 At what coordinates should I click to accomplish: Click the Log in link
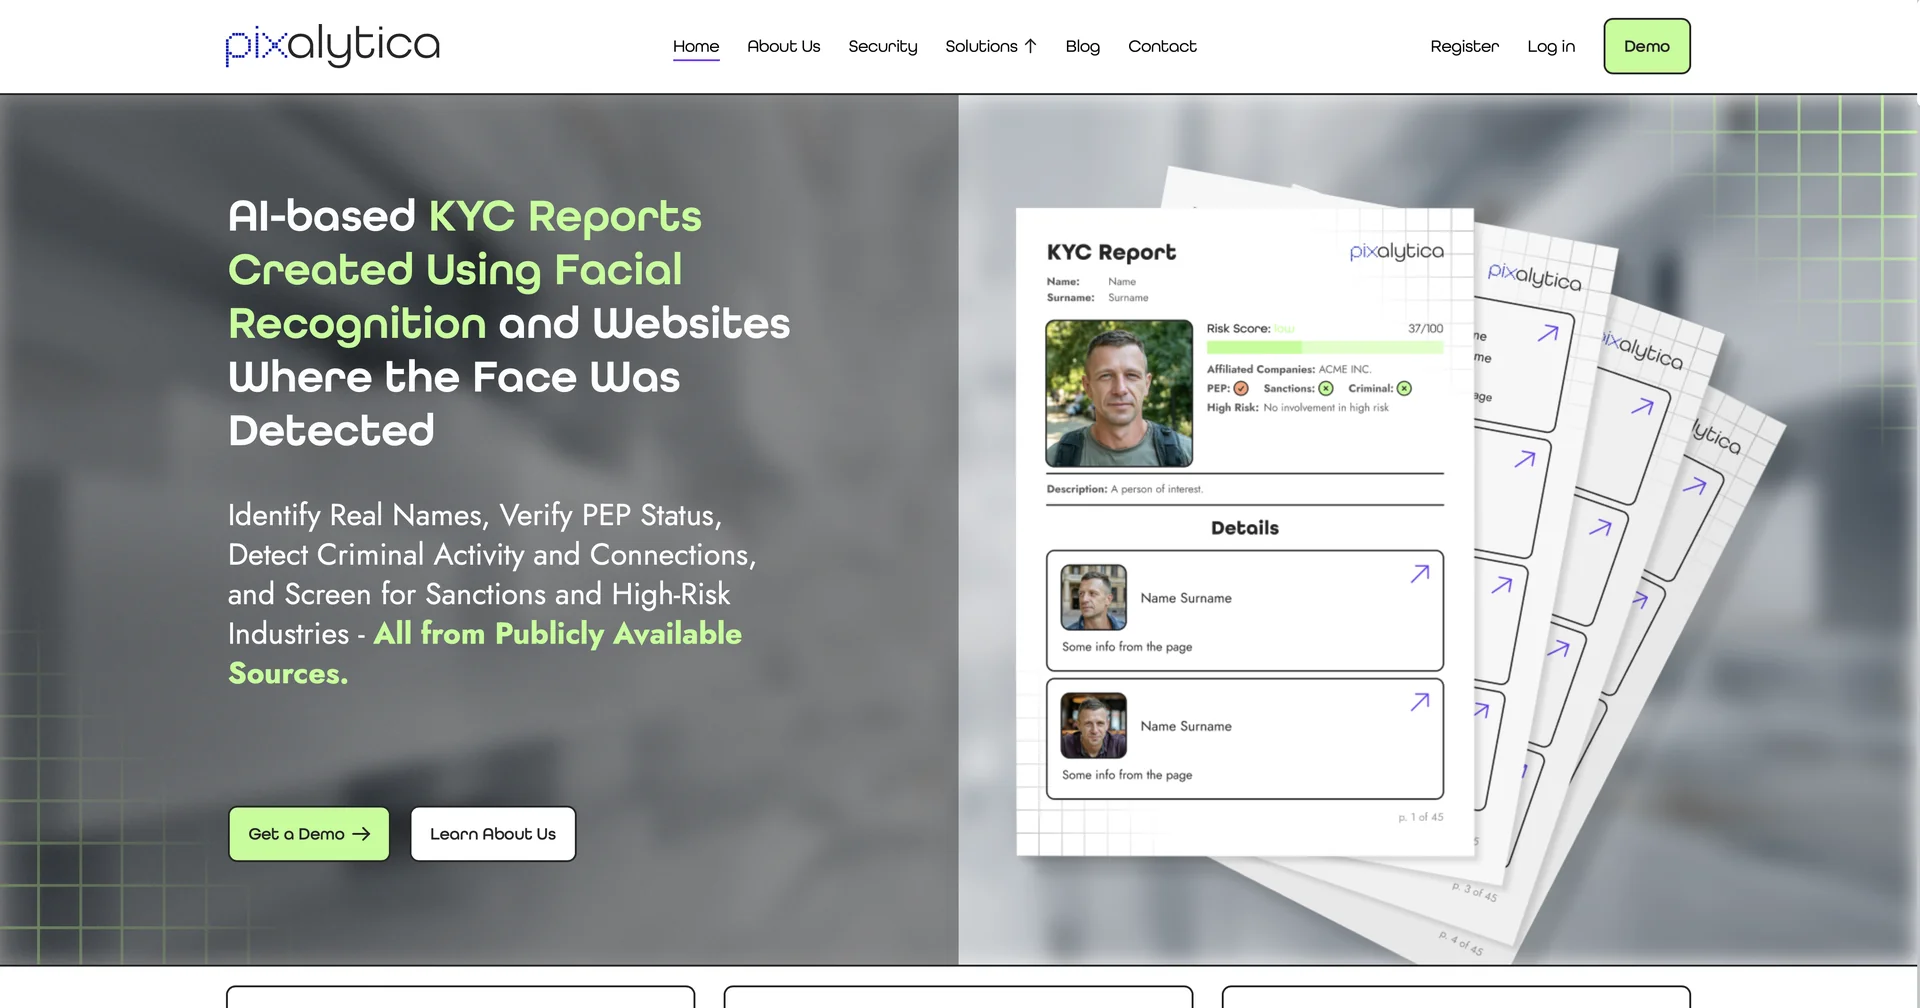coord(1551,46)
